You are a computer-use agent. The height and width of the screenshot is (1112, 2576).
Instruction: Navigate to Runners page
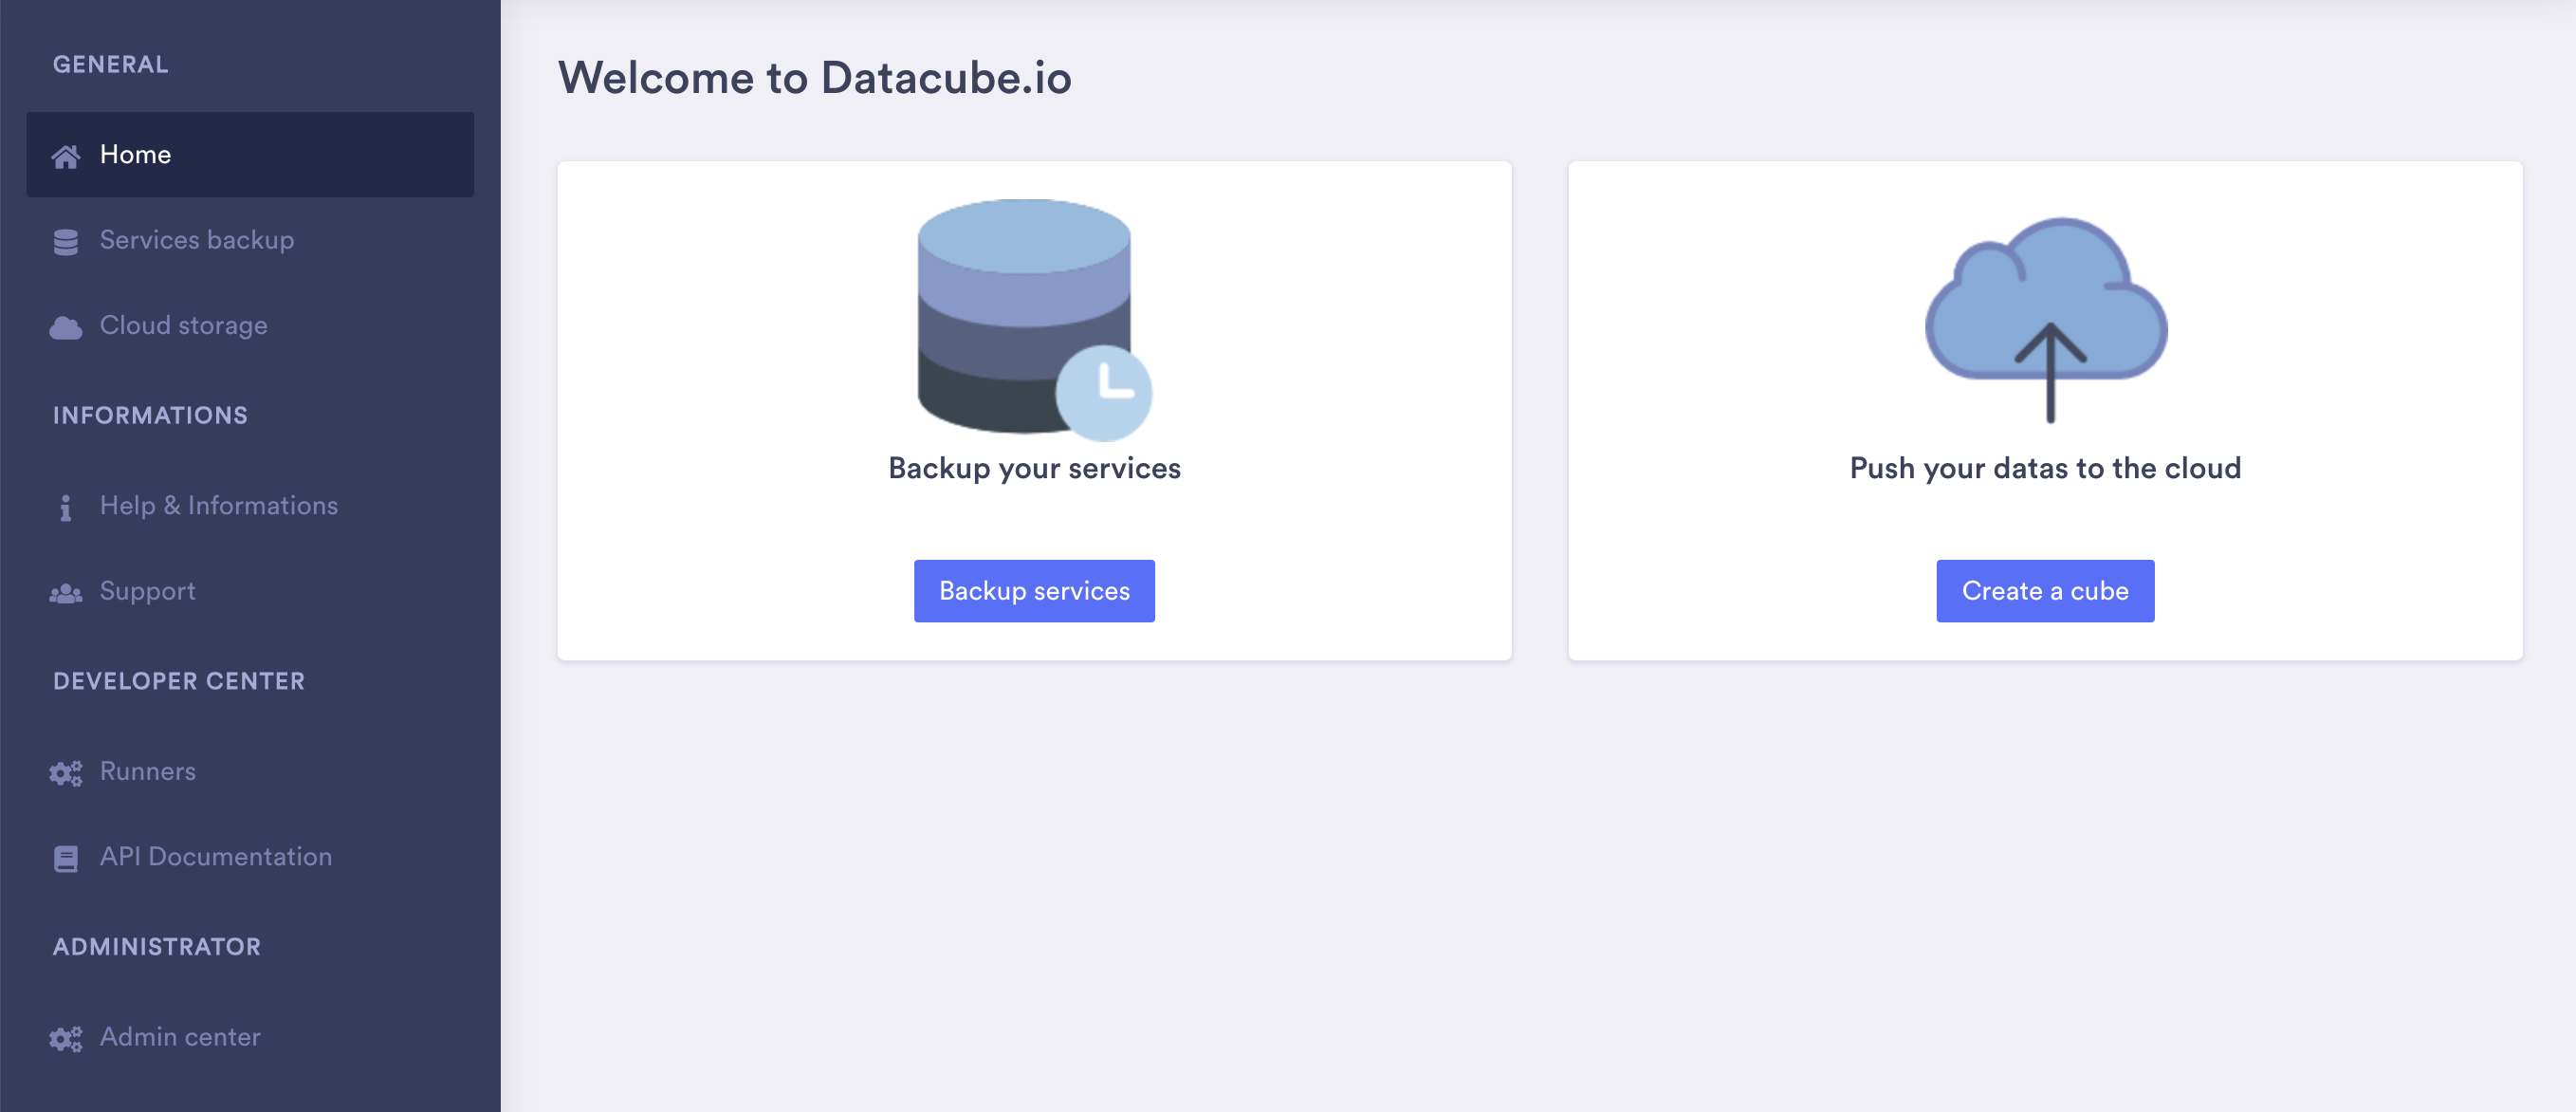click(x=250, y=771)
